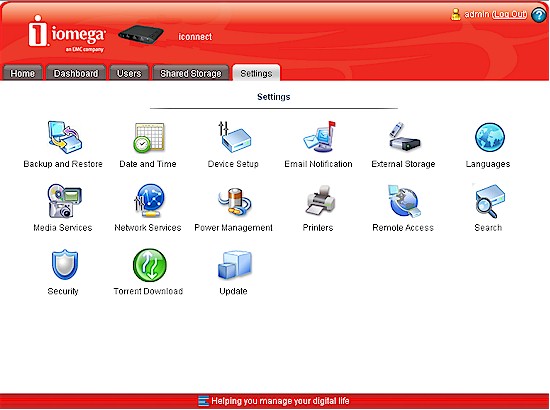Click the Update label
The width and height of the screenshot is (550, 410).
click(x=233, y=291)
